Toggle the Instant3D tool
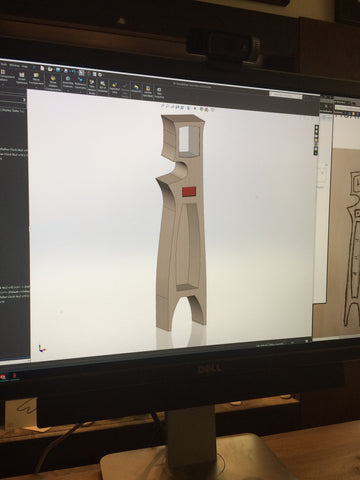The width and height of the screenshot is (360, 480). point(136,88)
